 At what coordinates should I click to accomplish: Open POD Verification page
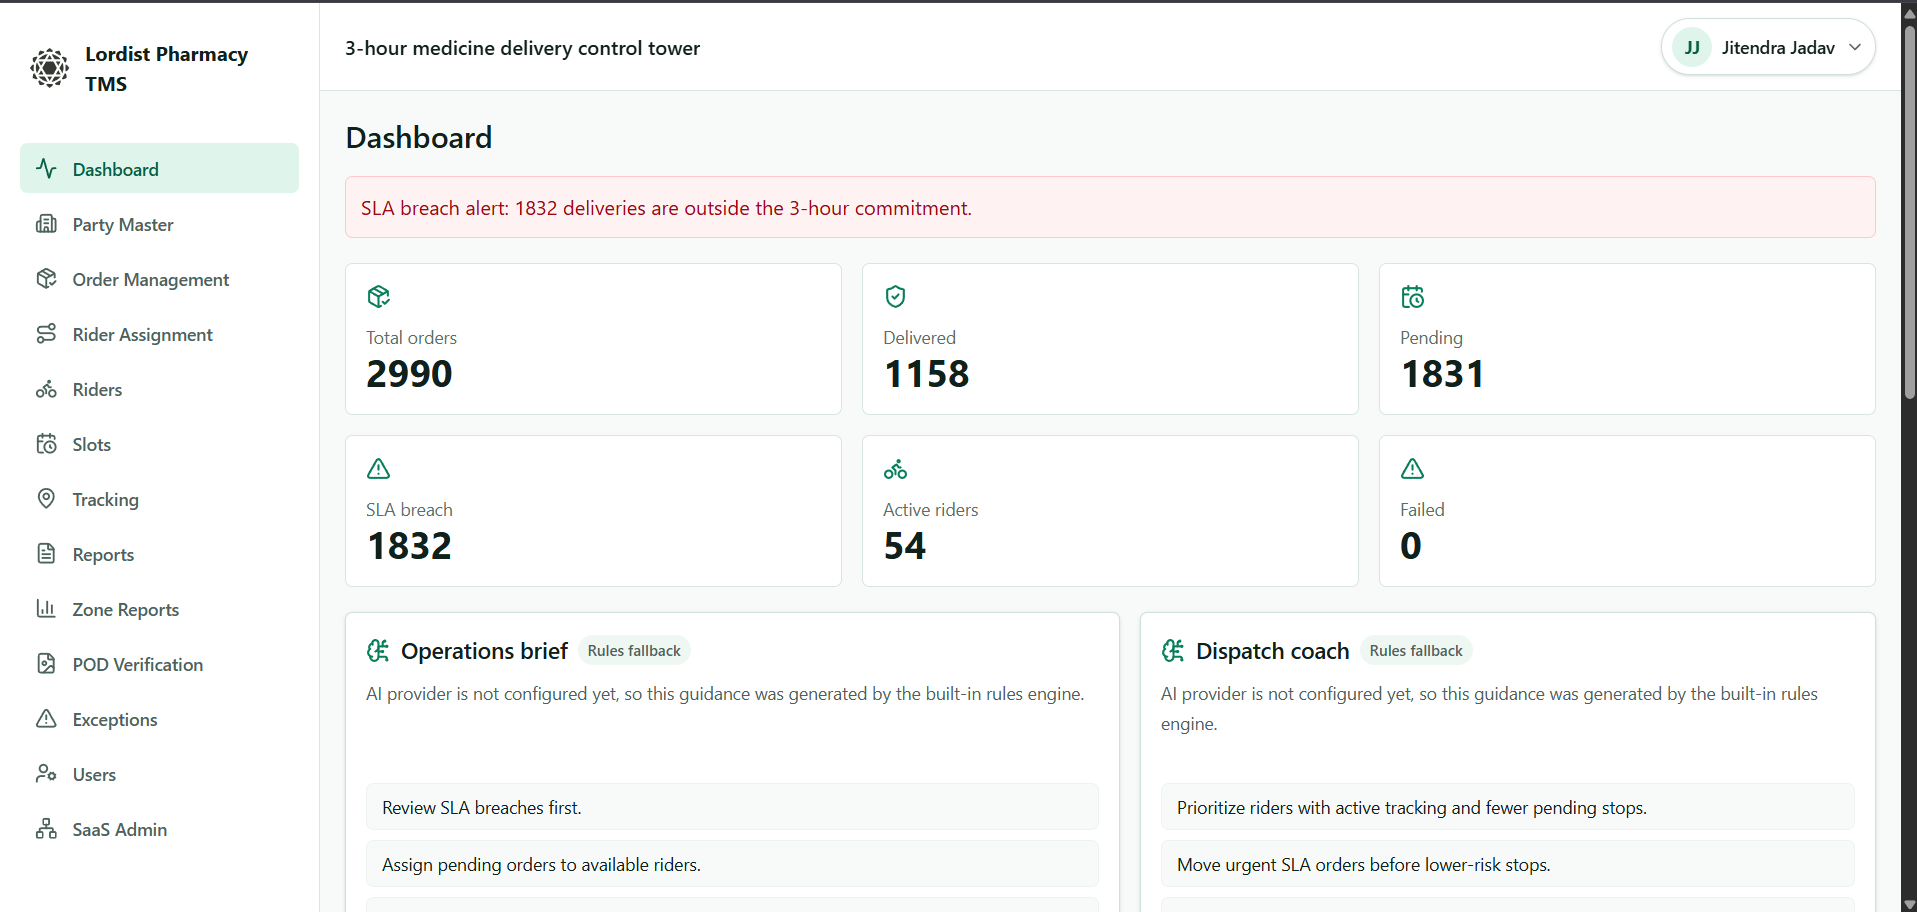(x=159, y=664)
